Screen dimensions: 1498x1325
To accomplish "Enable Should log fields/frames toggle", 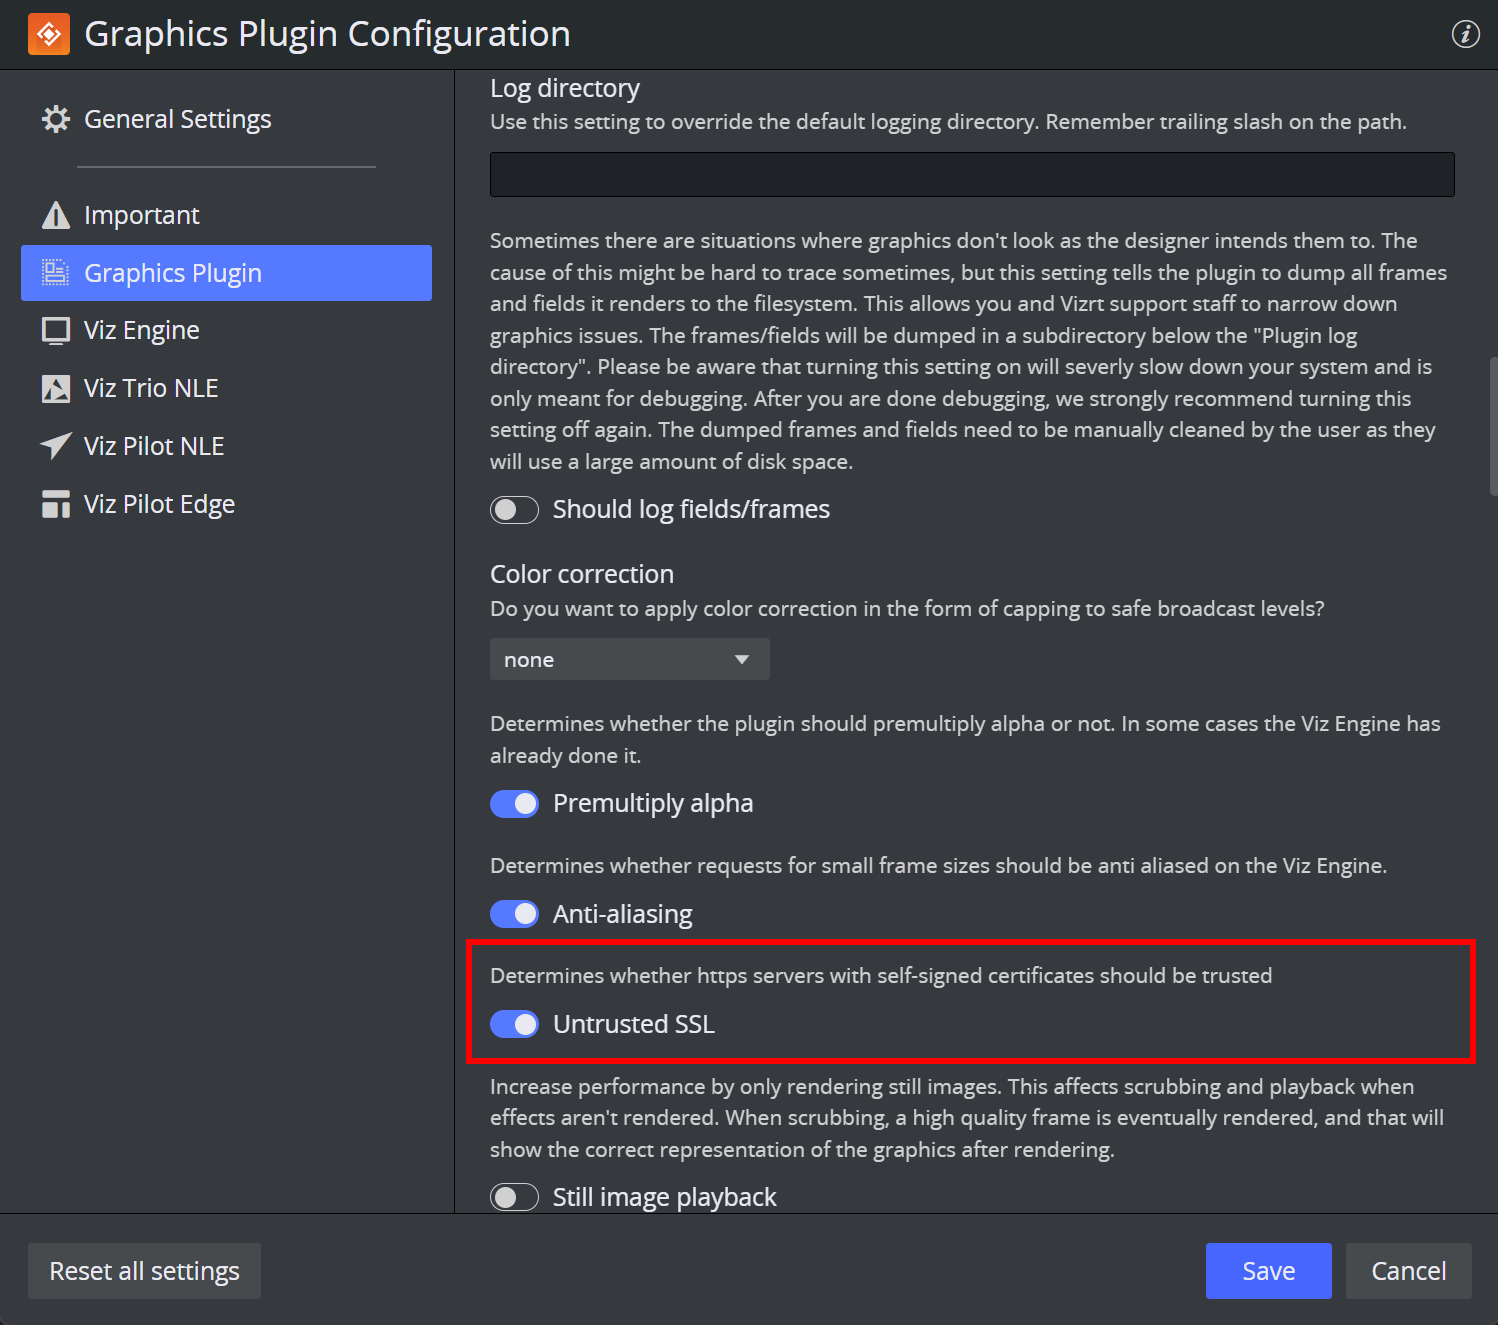I will pos(514,510).
